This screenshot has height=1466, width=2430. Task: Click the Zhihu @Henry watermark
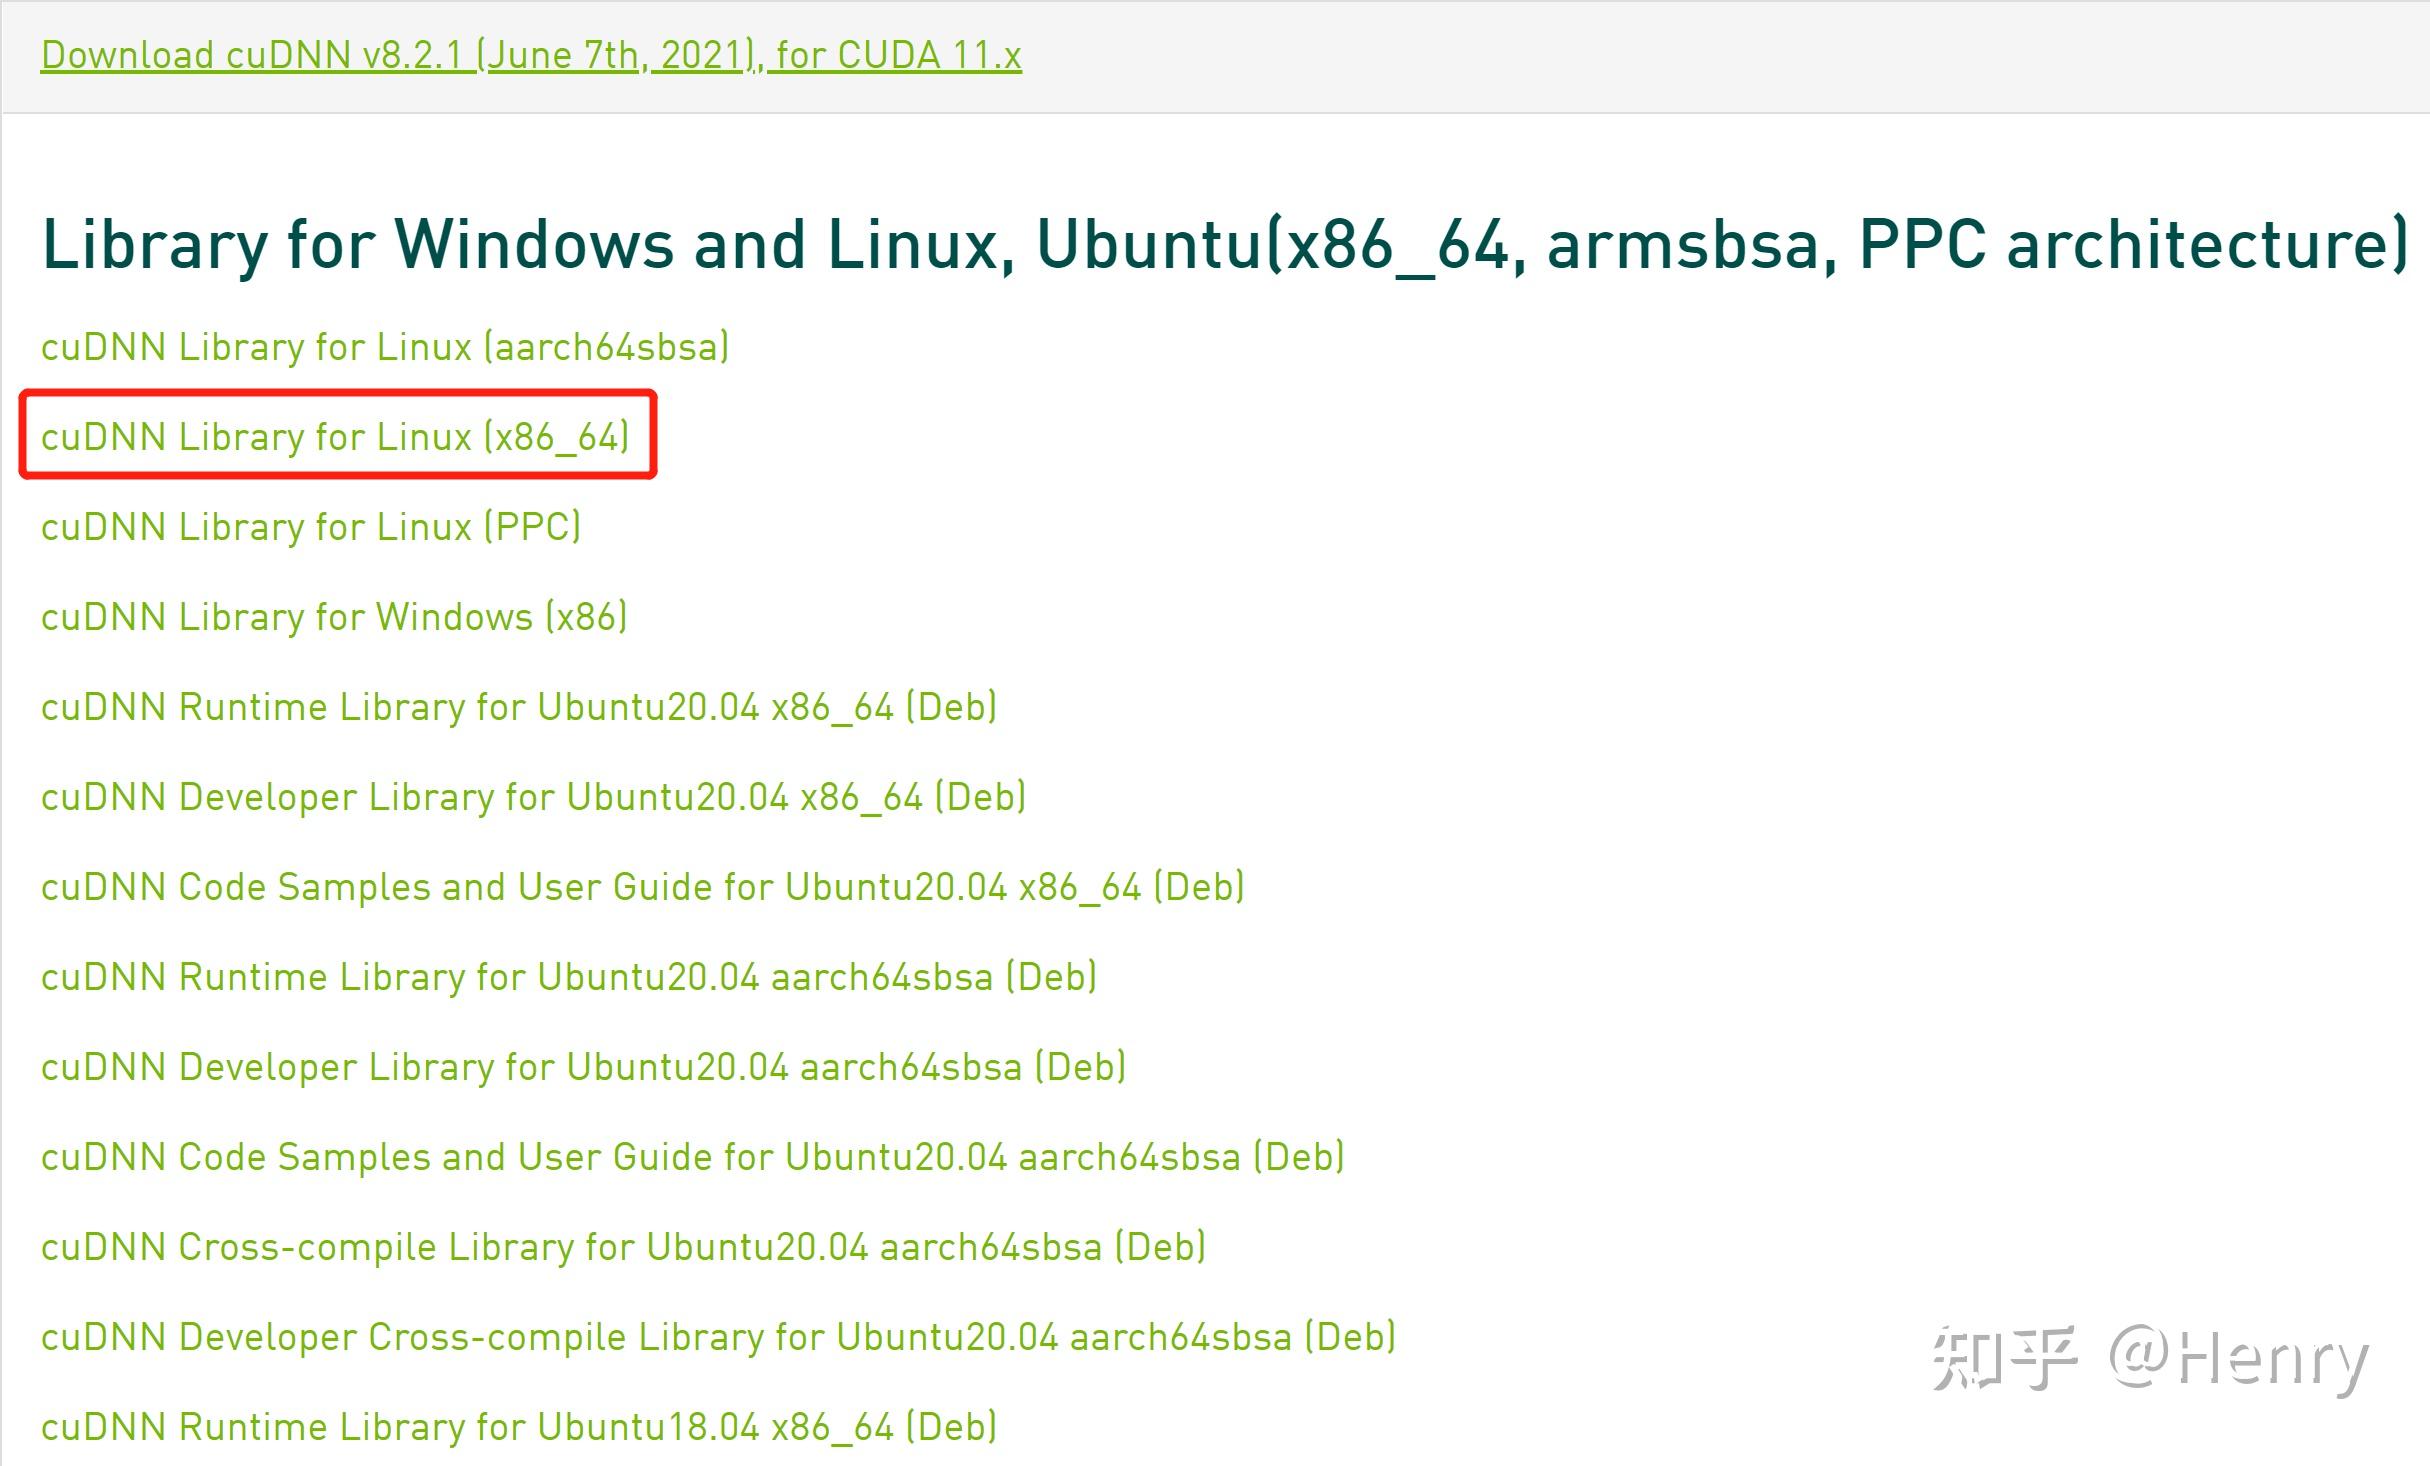pos(2150,1360)
